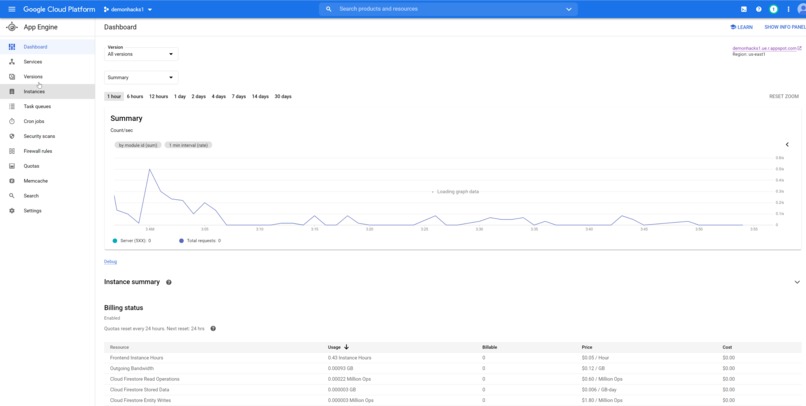Select the 7 days time range
The height and width of the screenshot is (406, 806).
[239, 96]
